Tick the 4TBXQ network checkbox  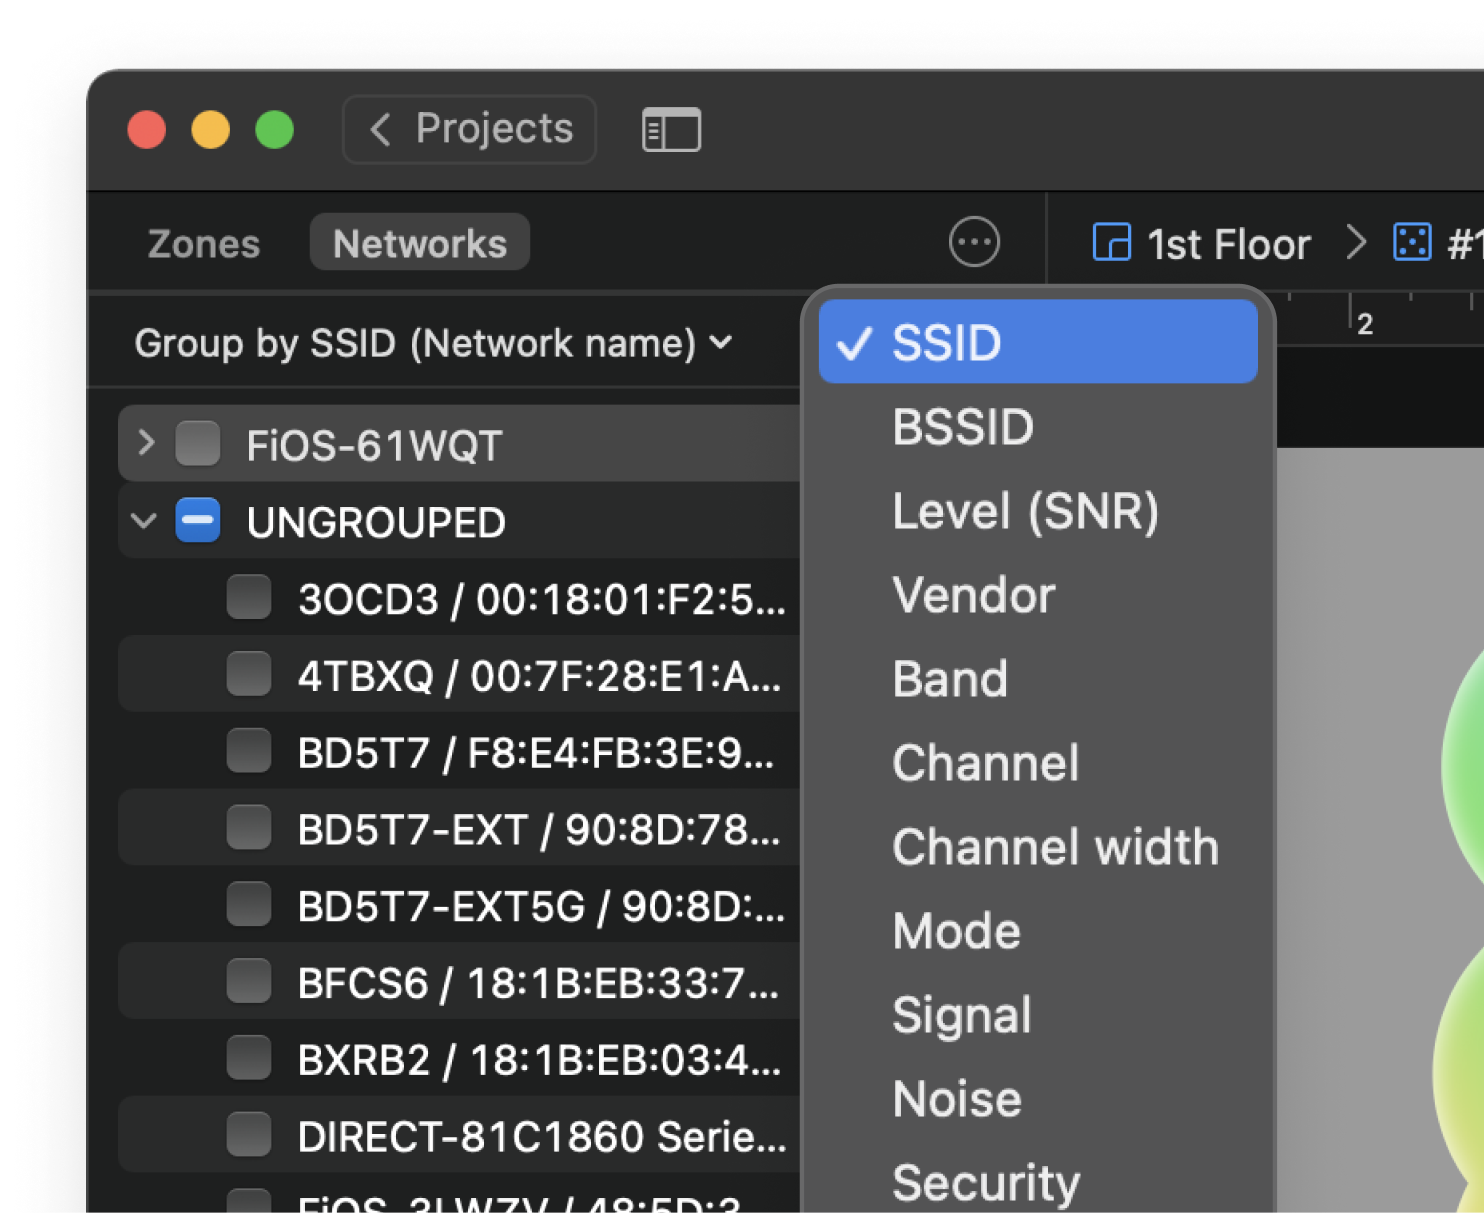pos(249,675)
